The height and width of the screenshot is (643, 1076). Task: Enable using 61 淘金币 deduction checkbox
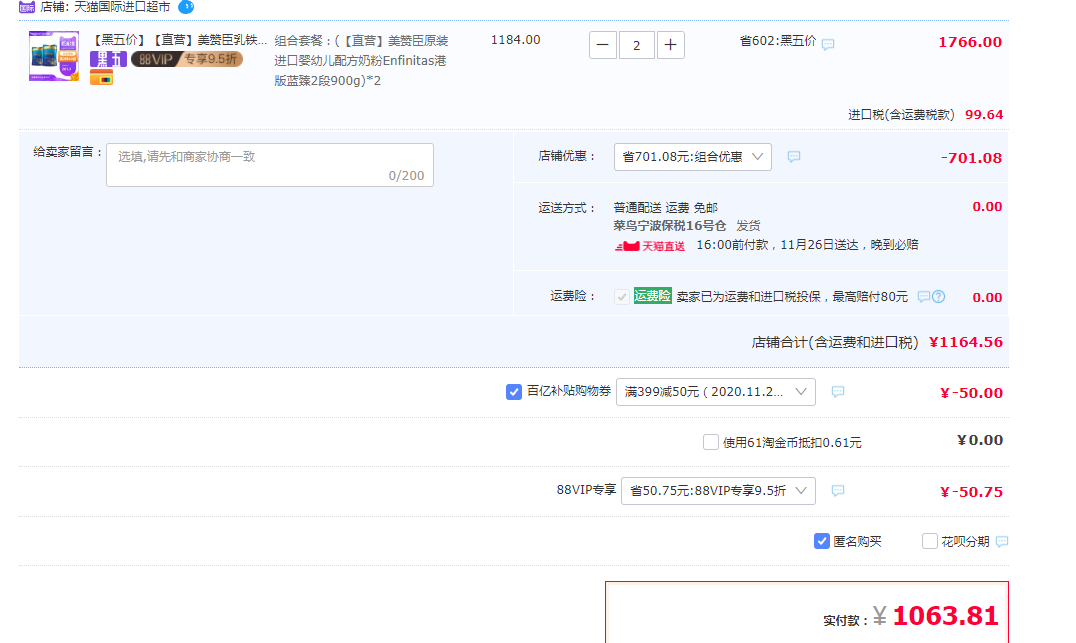(x=711, y=442)
